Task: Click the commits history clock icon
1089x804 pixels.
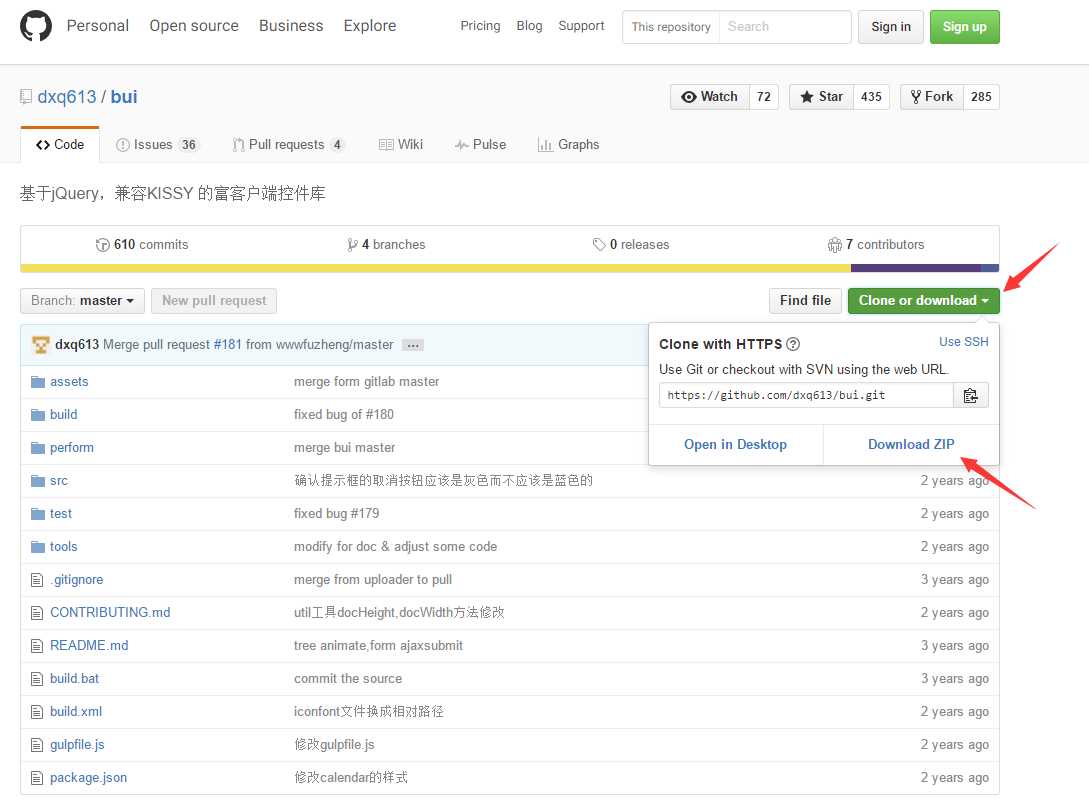Action: (x=103, y=245)
